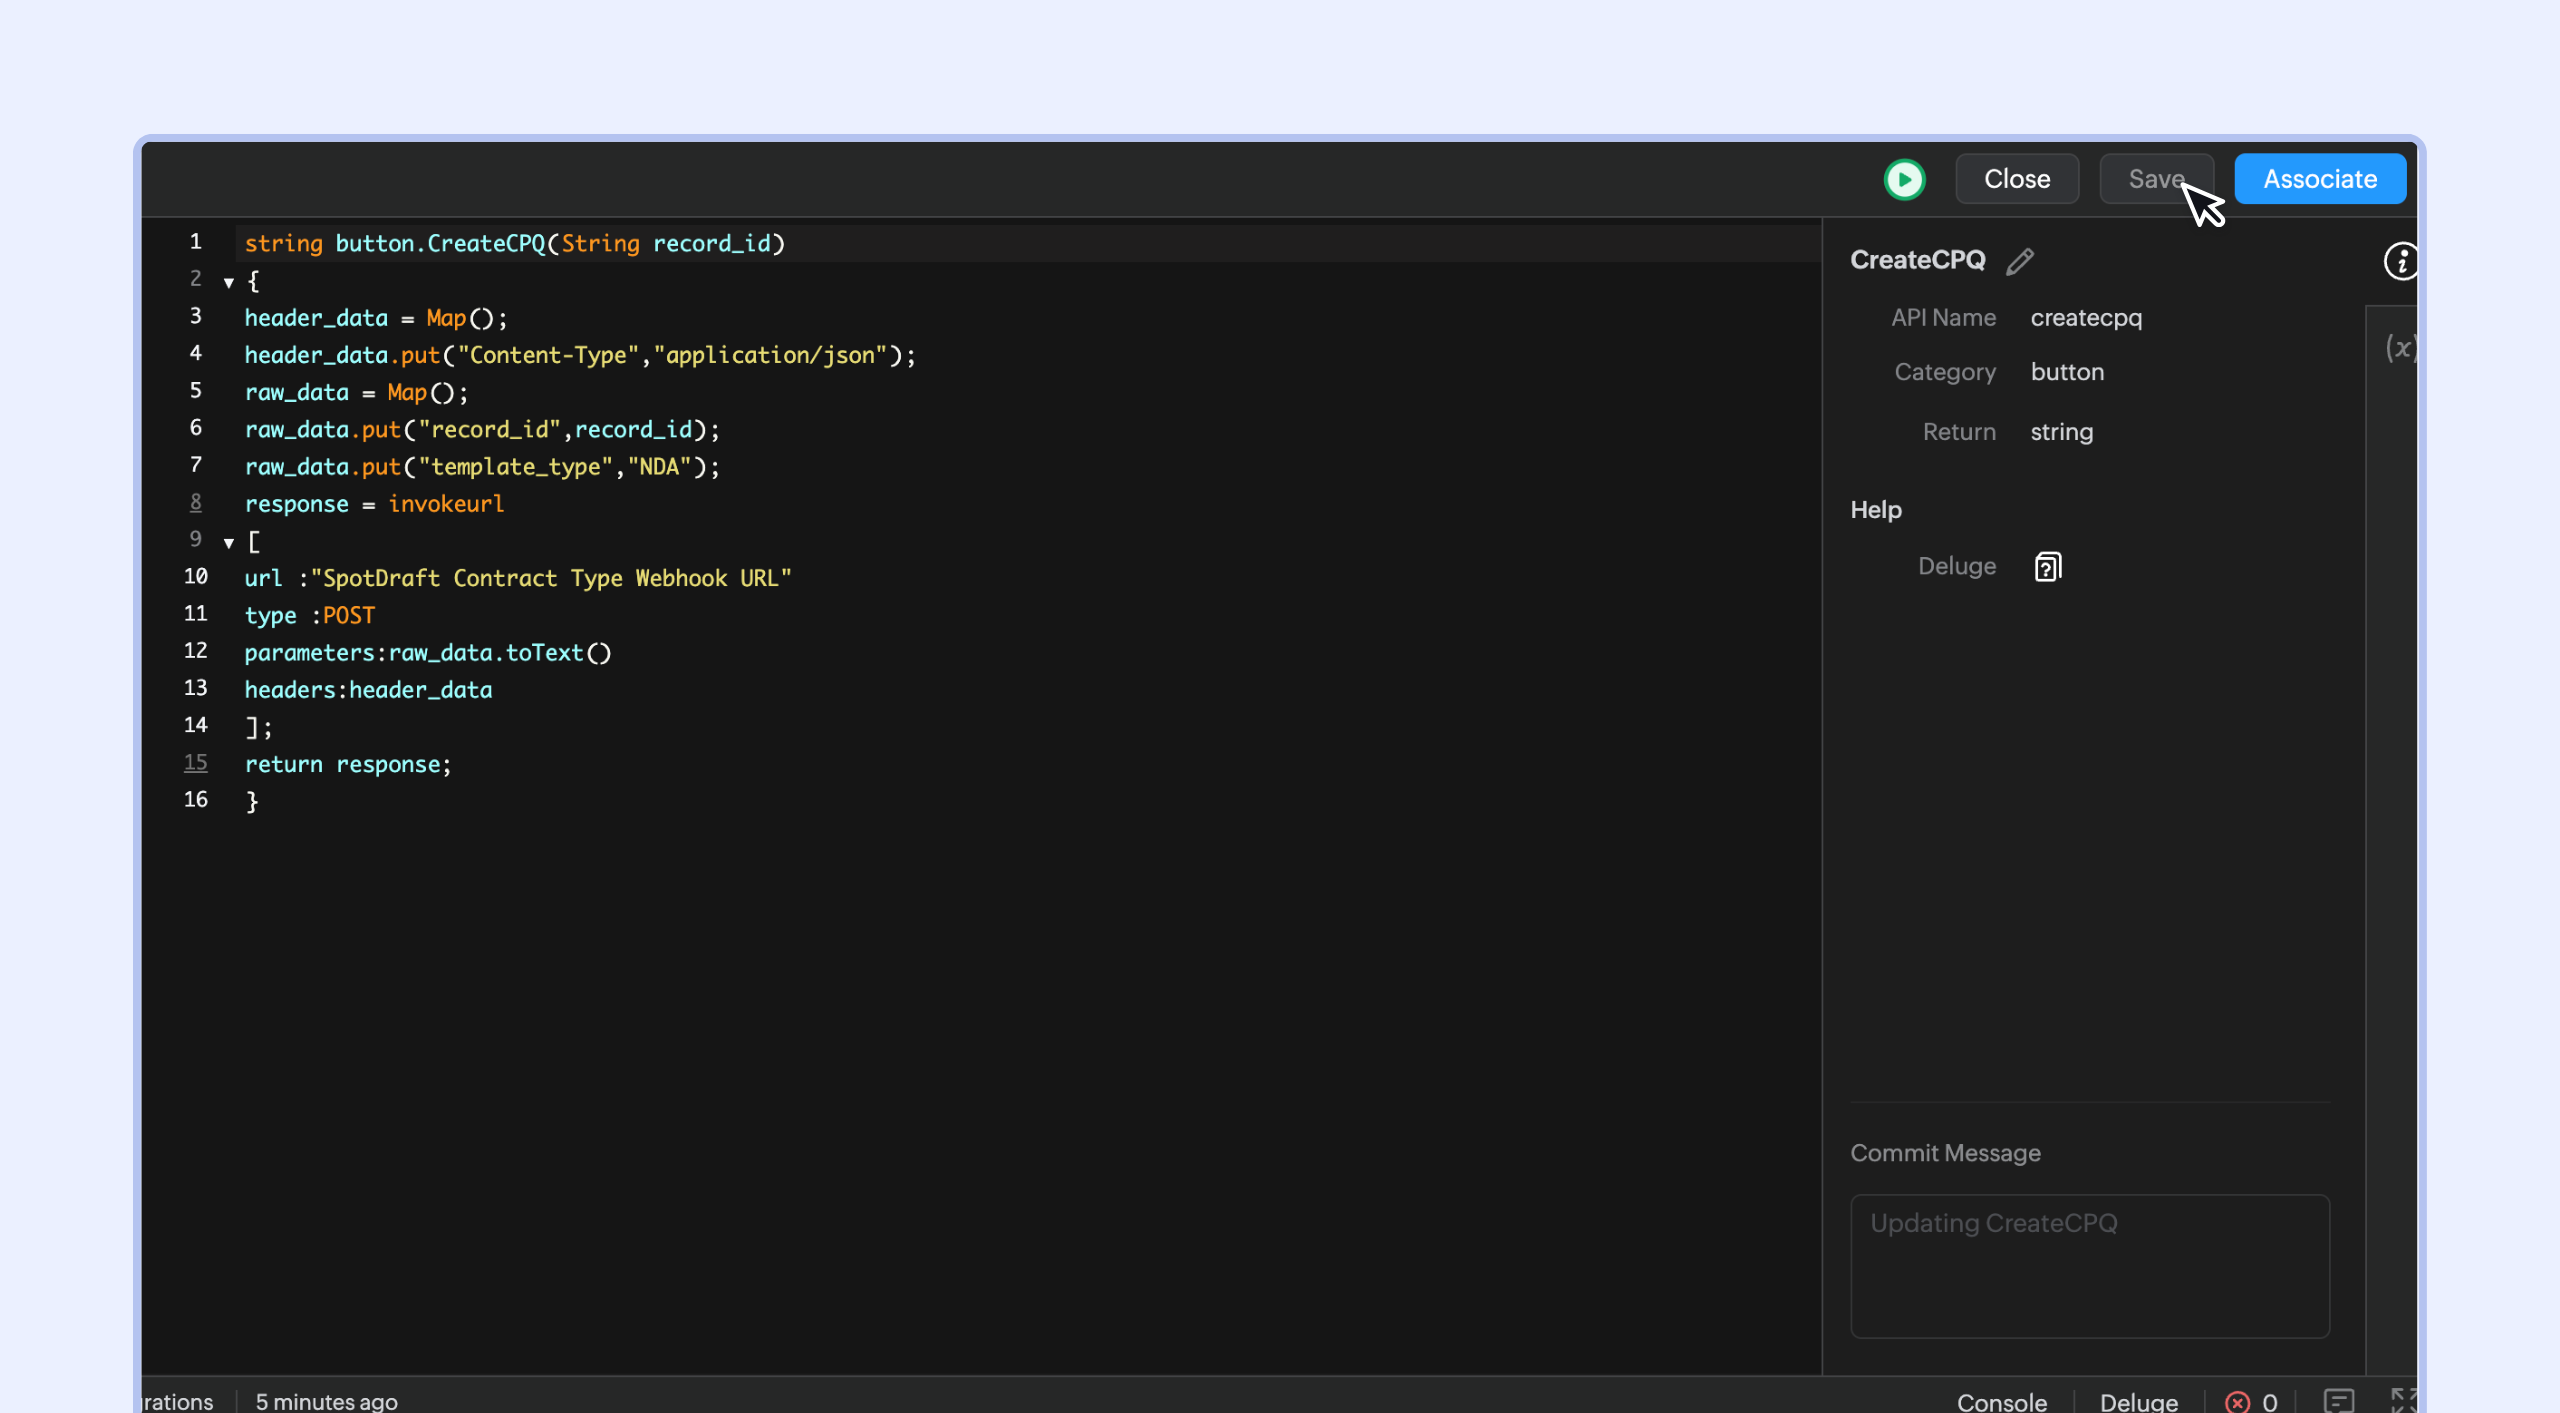Click line number 15 in the gutter
The height and width of the screenshot is (1413, 2560).
pos(196,763)
